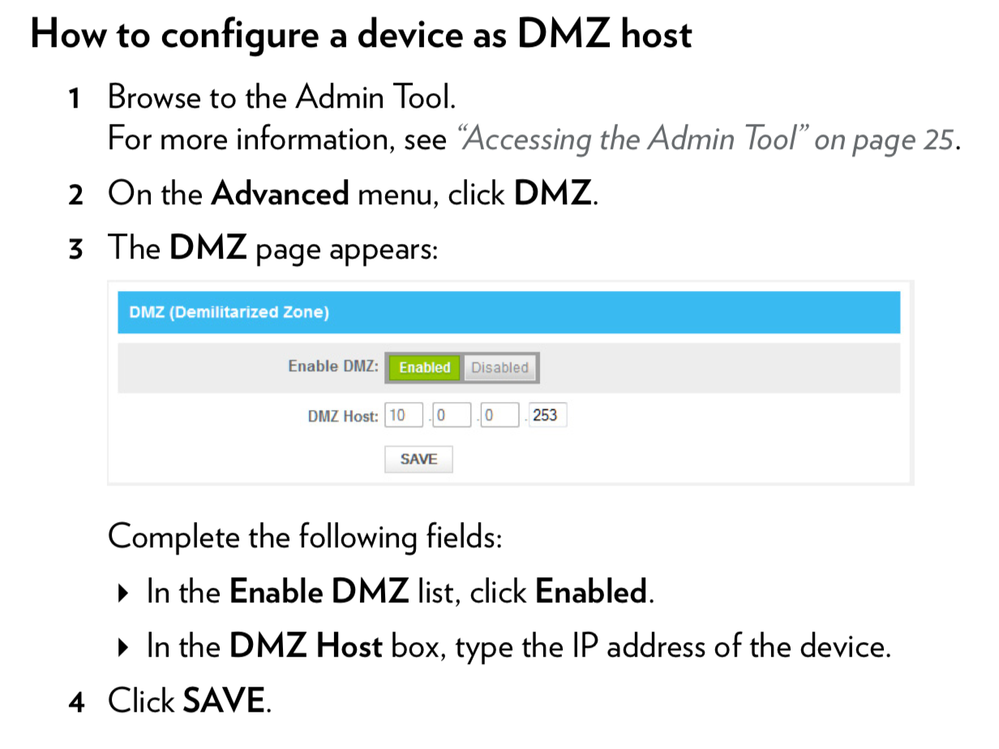Click step number 4 beside Click SAVE
Viewport: 999px width, 749px height.
pos(76,702)
